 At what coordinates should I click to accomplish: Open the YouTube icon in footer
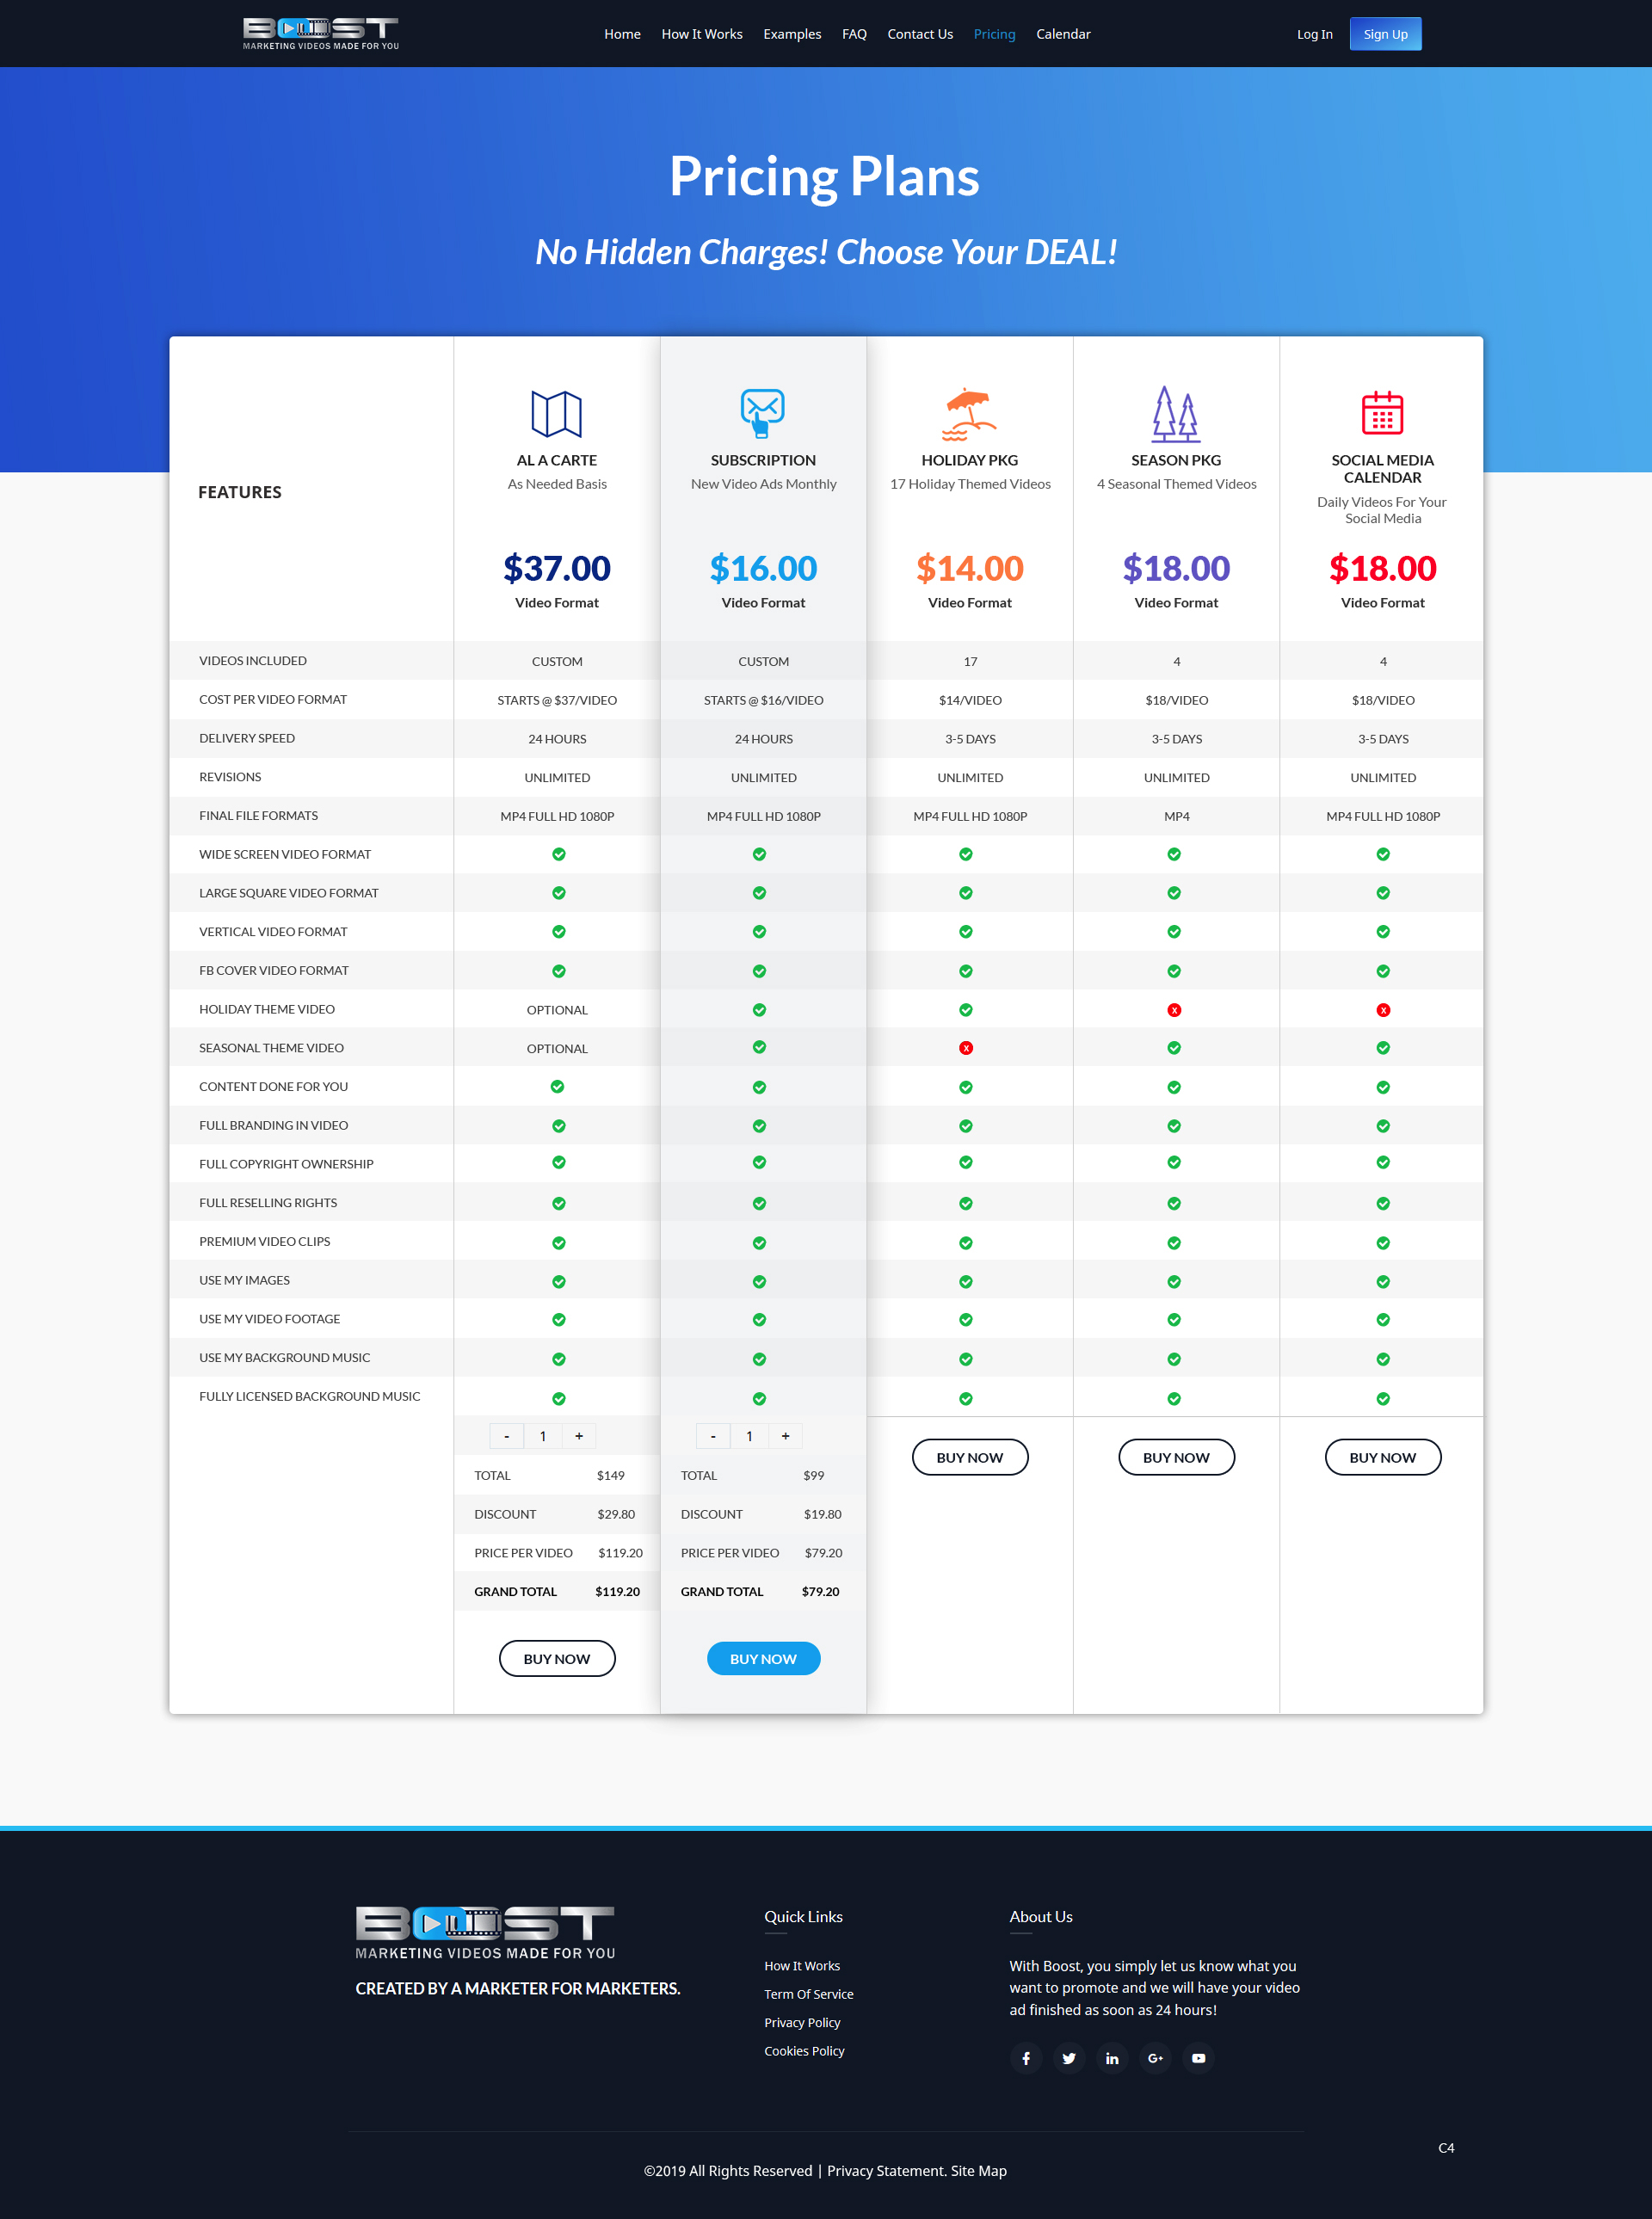(1198, 2058)
